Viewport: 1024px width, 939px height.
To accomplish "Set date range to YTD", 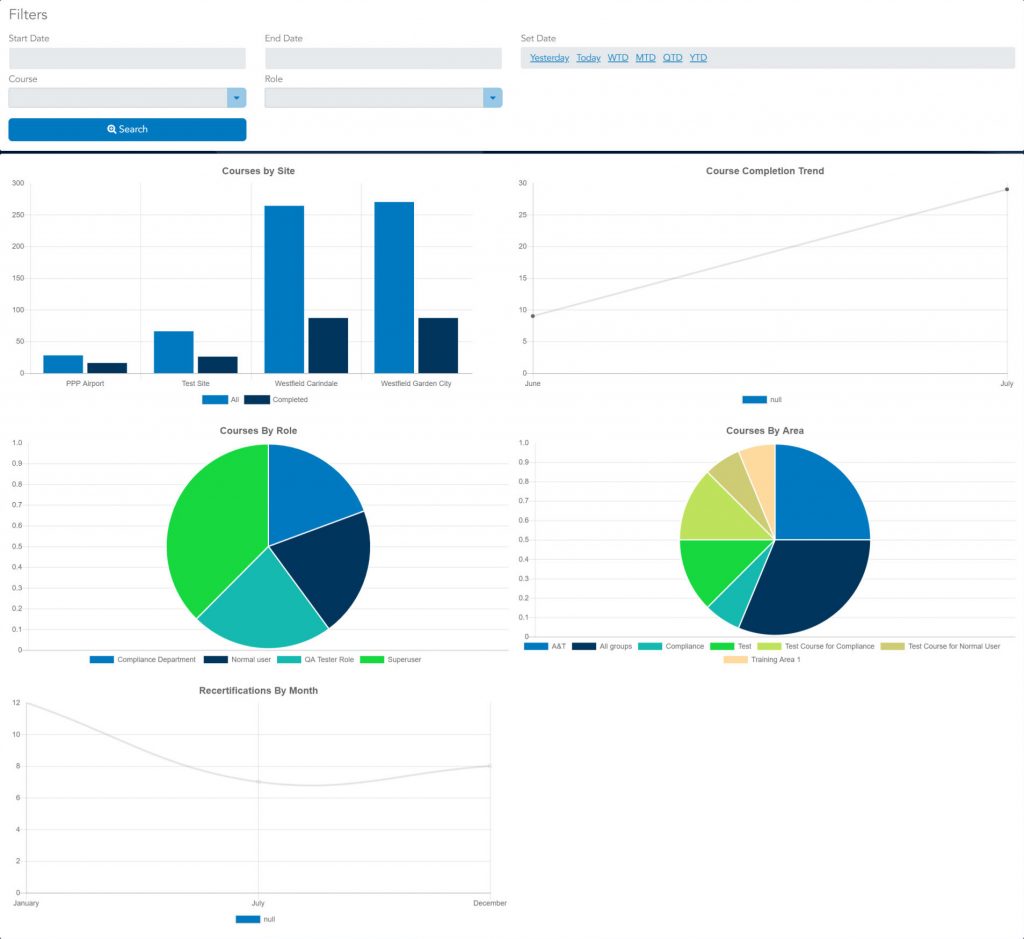I will click(x=698, y=58).
